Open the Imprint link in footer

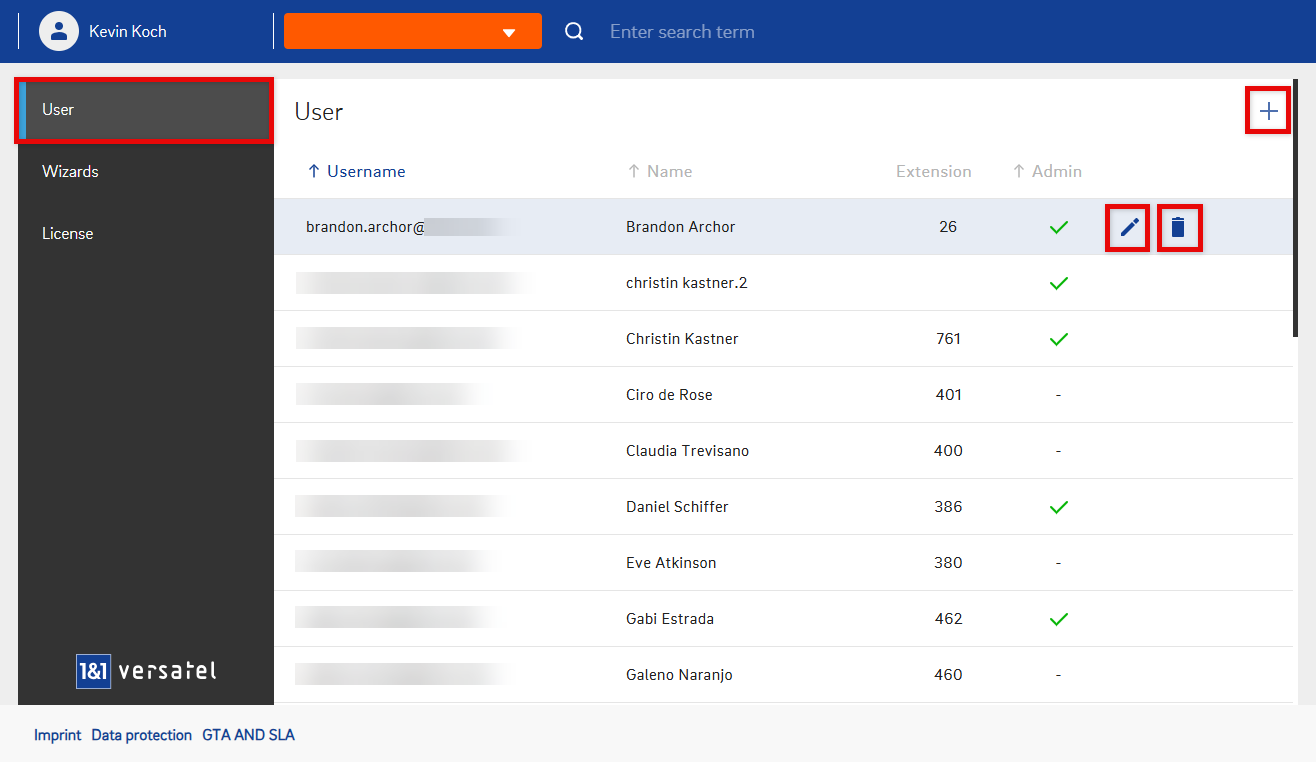coord(57,735)
